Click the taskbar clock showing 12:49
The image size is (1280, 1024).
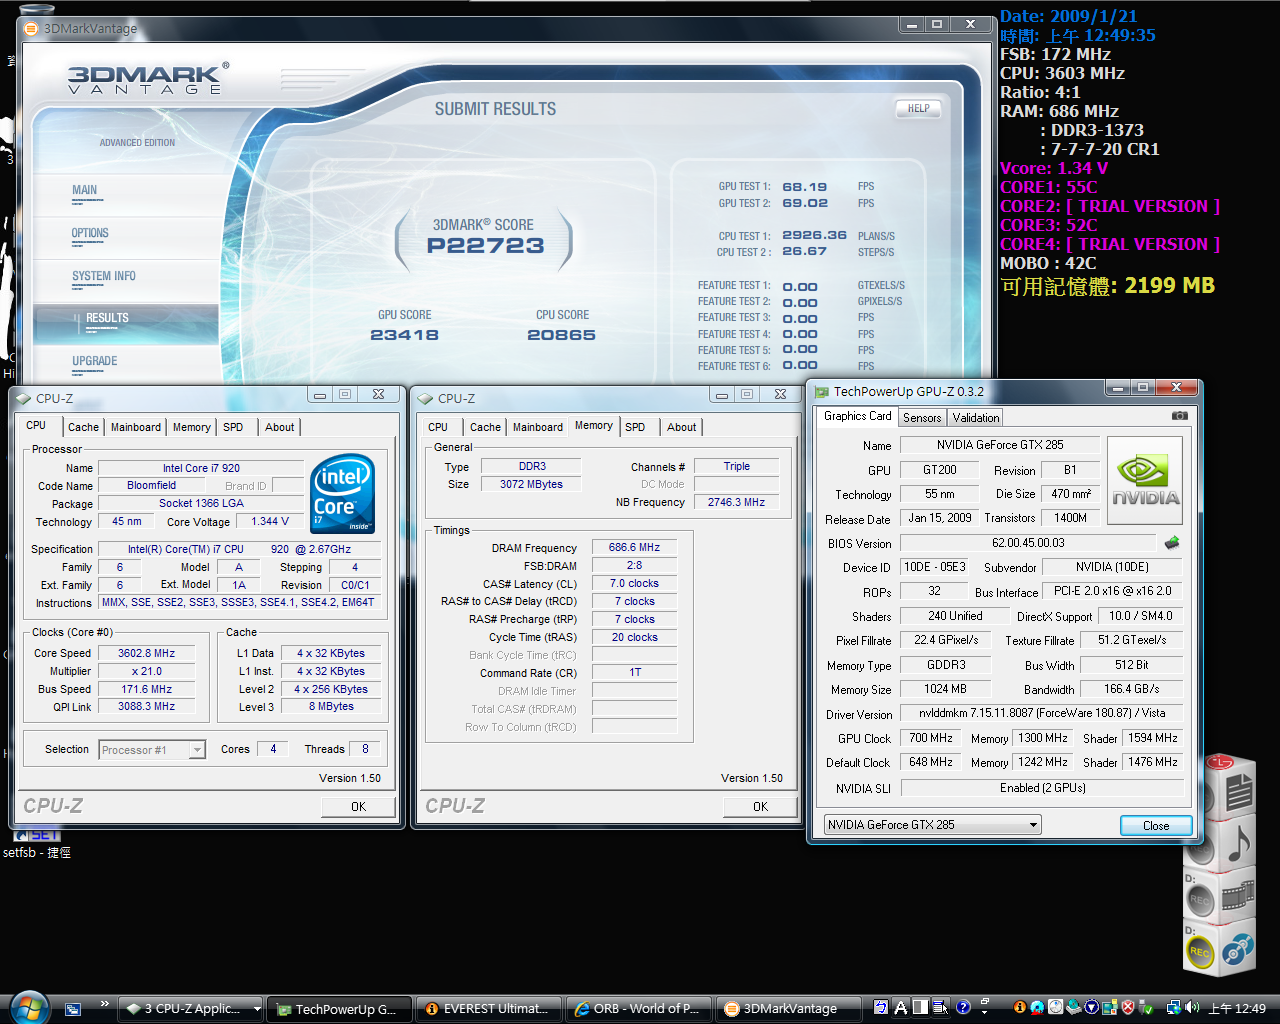[1237, 1008]
